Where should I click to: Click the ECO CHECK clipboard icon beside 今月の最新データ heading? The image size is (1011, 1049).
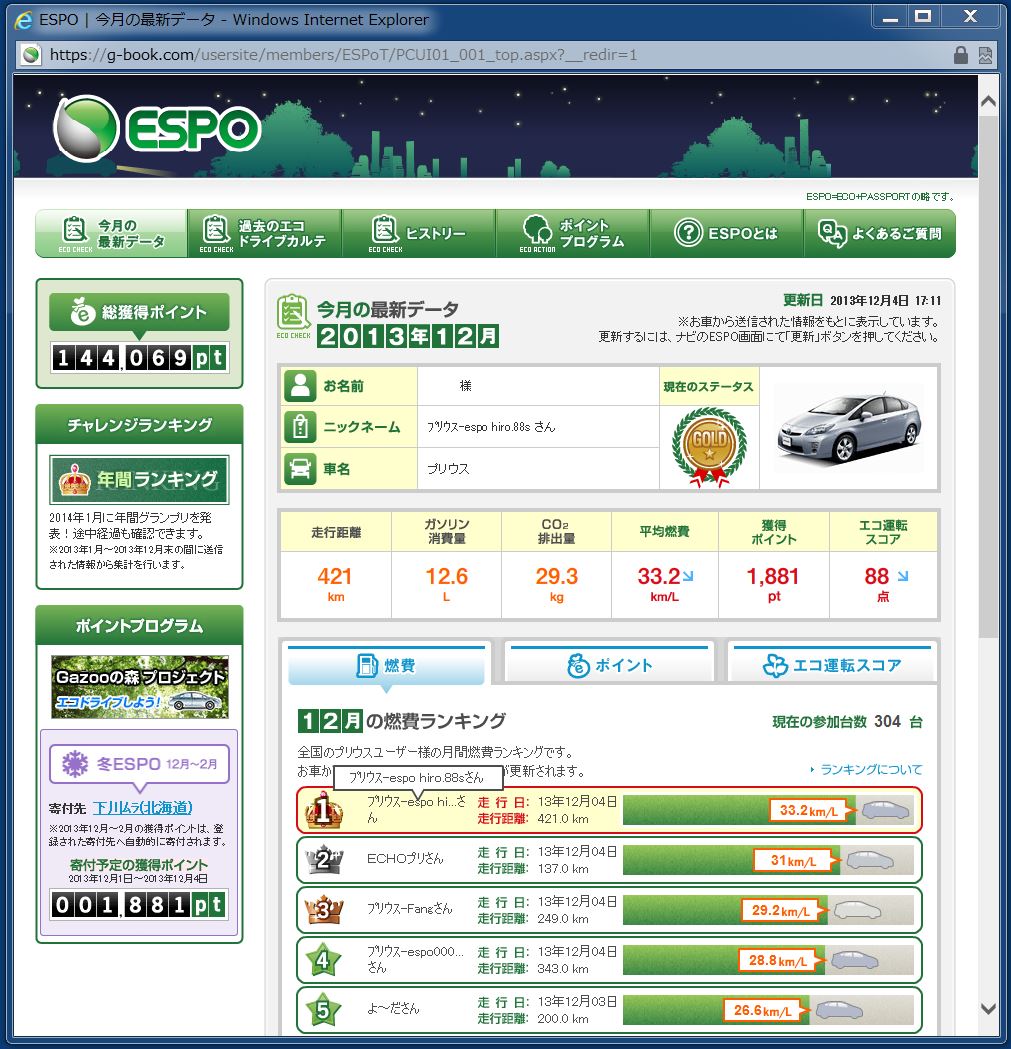point(293,316)
